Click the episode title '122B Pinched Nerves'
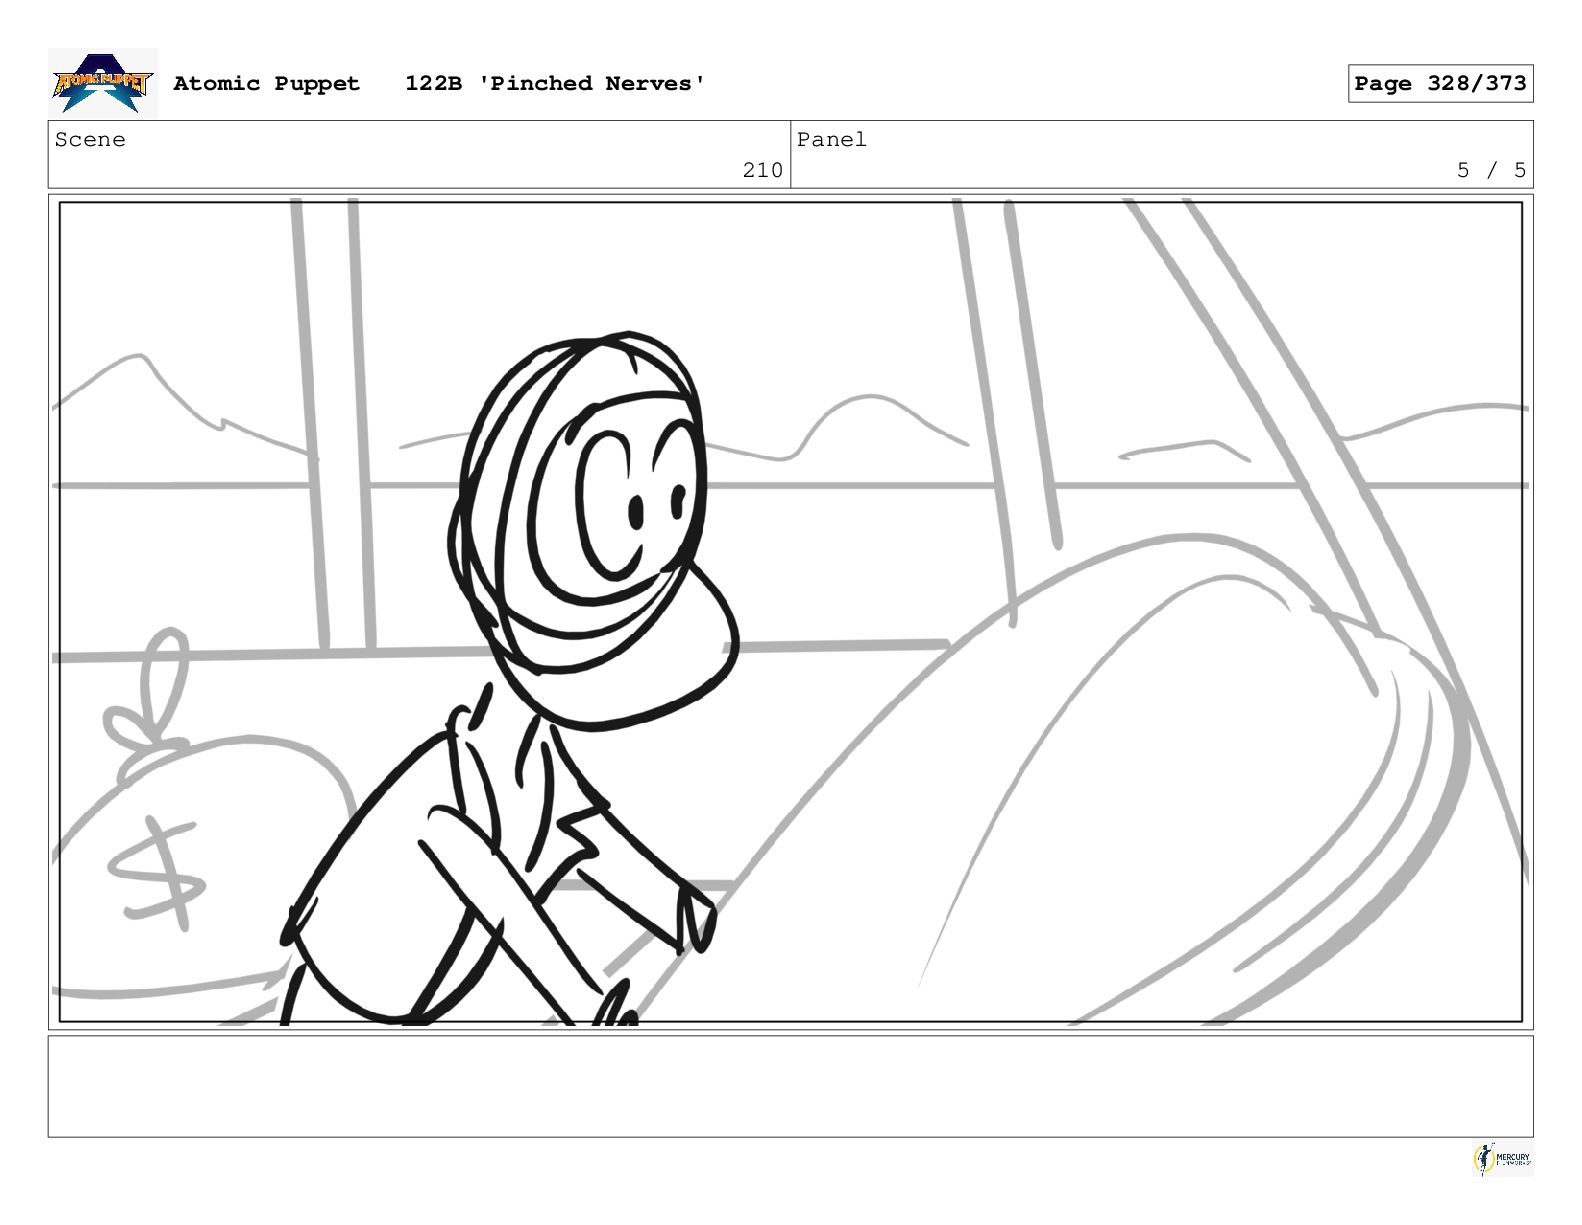 tap(555, 84)
